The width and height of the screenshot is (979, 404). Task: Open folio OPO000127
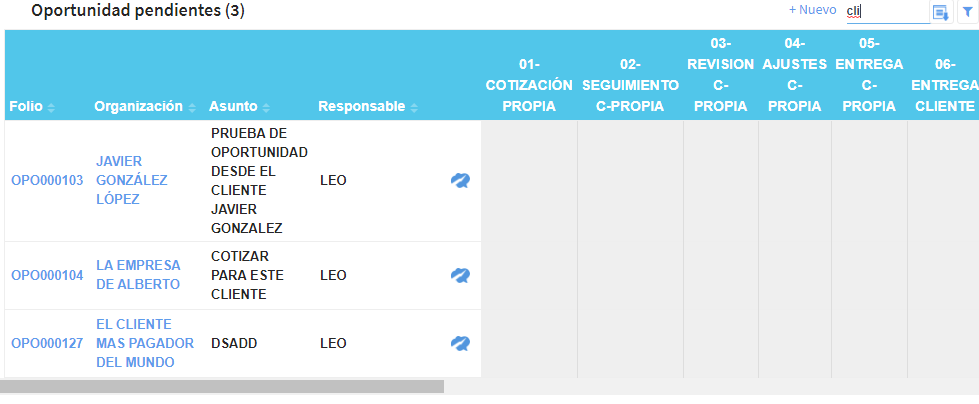[x=47, y=343]
